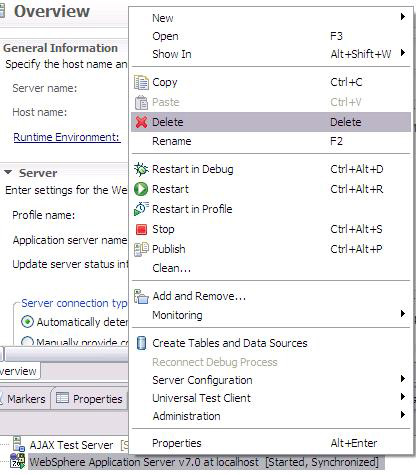Select Automatically determine connection radio button
This screenshot has width=416, height=475.
point(27,322)
